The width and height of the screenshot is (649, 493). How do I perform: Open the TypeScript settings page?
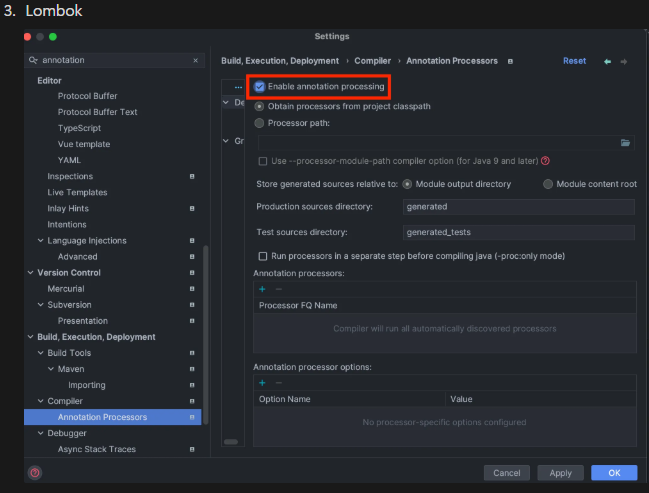point(79,128)
